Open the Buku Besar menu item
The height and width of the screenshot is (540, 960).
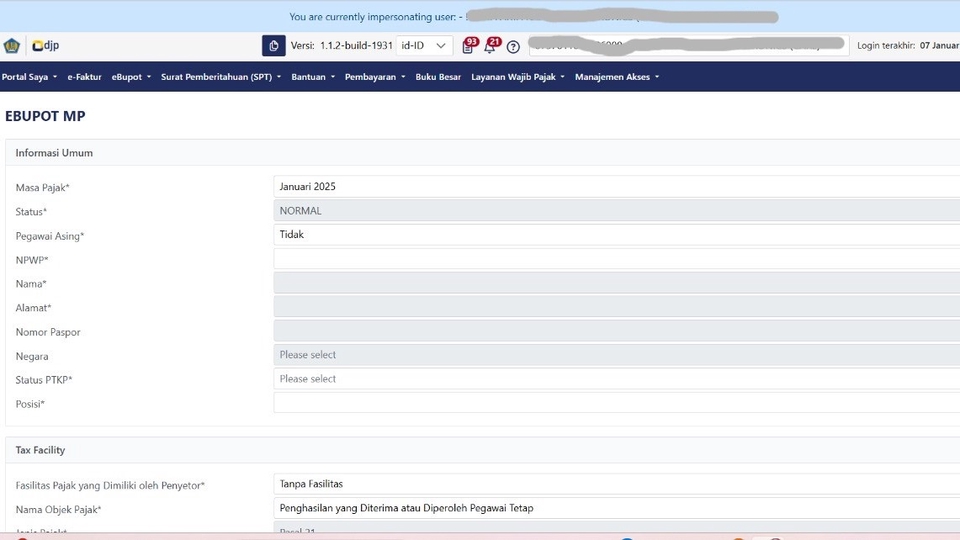pyautogui.click(x=438, y=77)
